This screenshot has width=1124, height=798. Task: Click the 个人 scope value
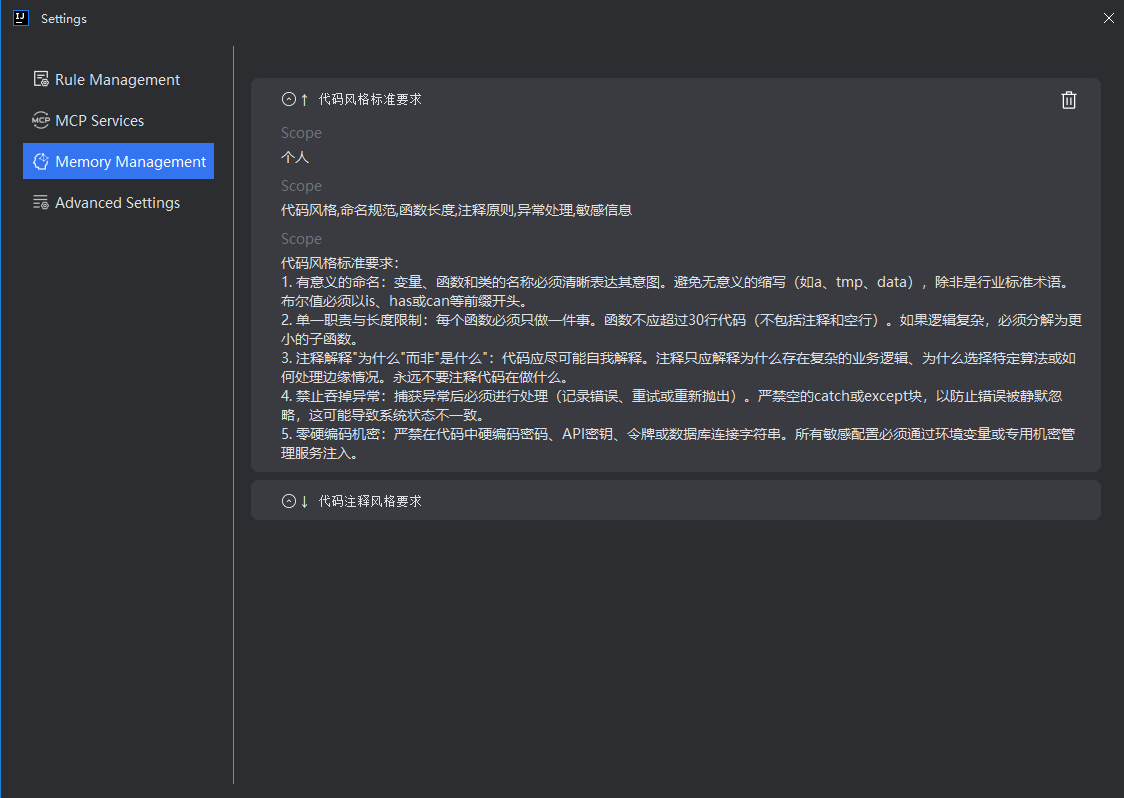295,157
